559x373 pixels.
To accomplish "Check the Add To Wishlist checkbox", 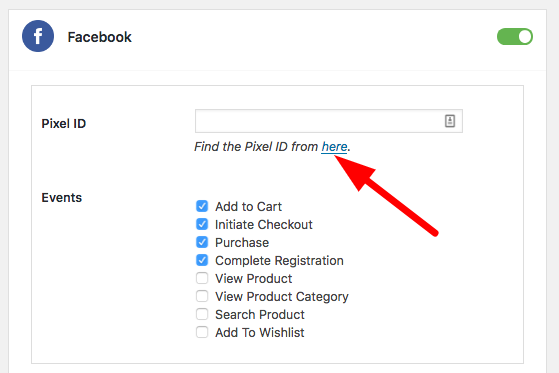I will tap(202, 332).
